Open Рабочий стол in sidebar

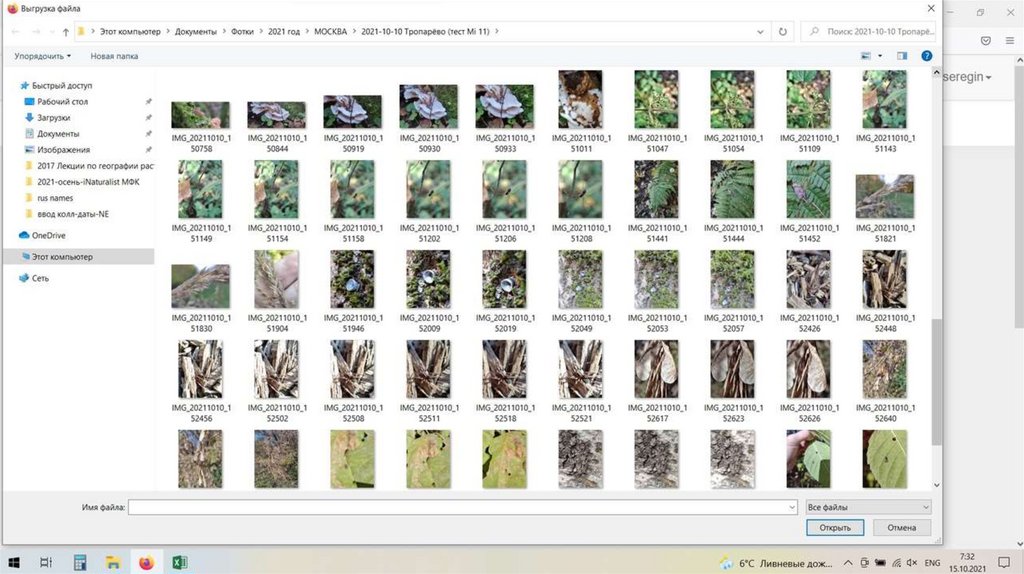[62, 102]
